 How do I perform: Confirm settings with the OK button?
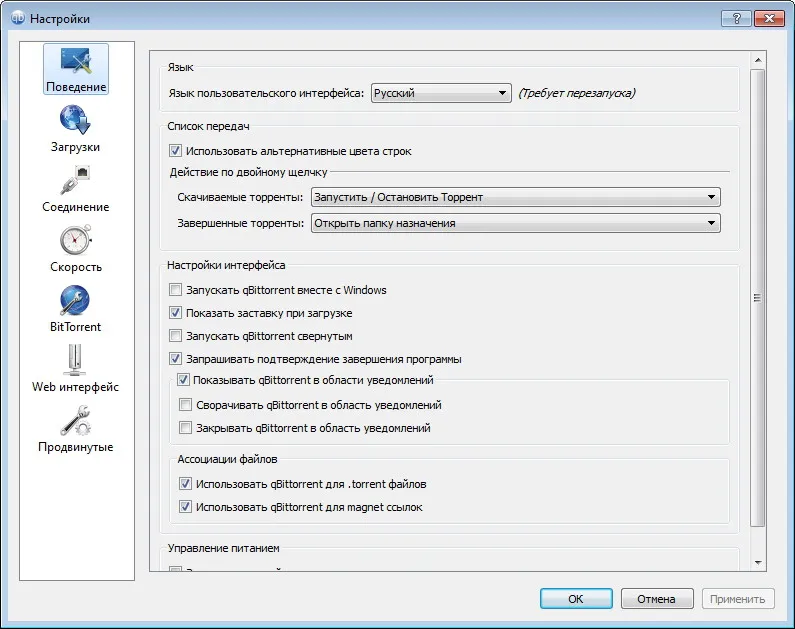[x=576, y=599]
